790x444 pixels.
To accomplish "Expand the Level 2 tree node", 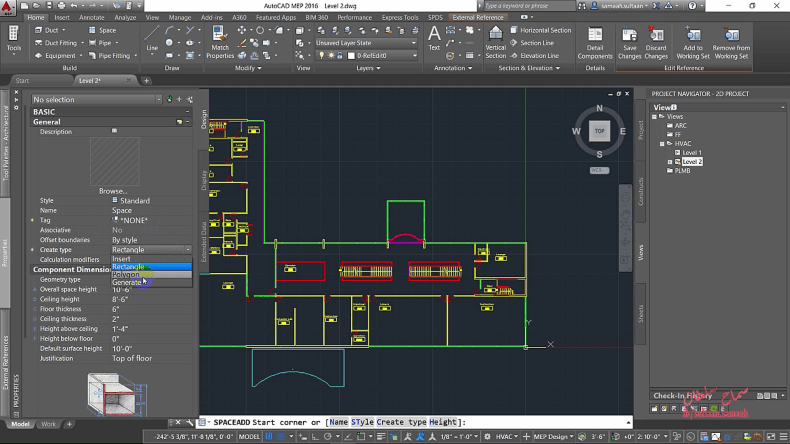I will point(670,162).
